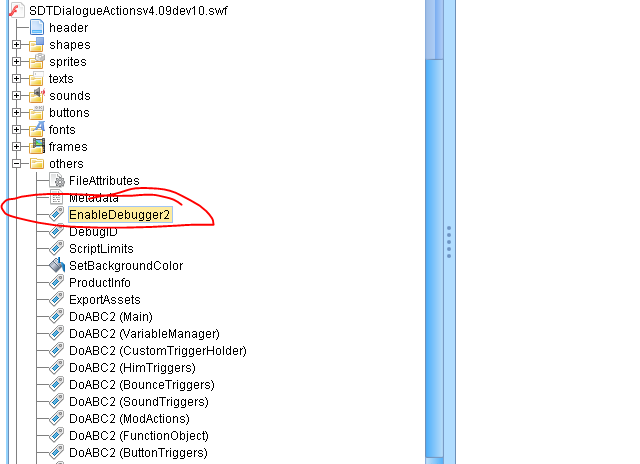Click the sounds folder speaker icon

tap(37, 95)
